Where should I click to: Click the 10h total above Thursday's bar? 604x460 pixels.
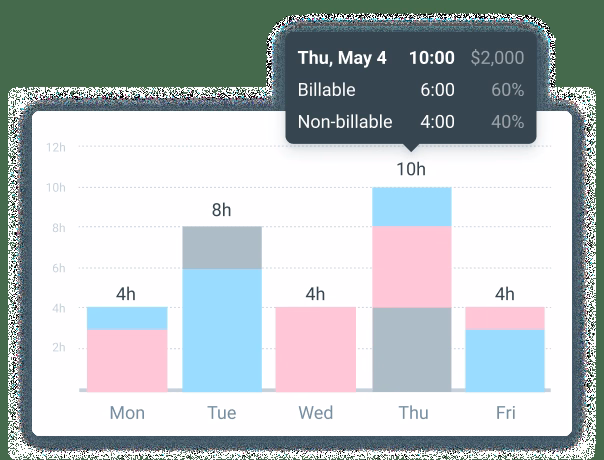point(411,169)
